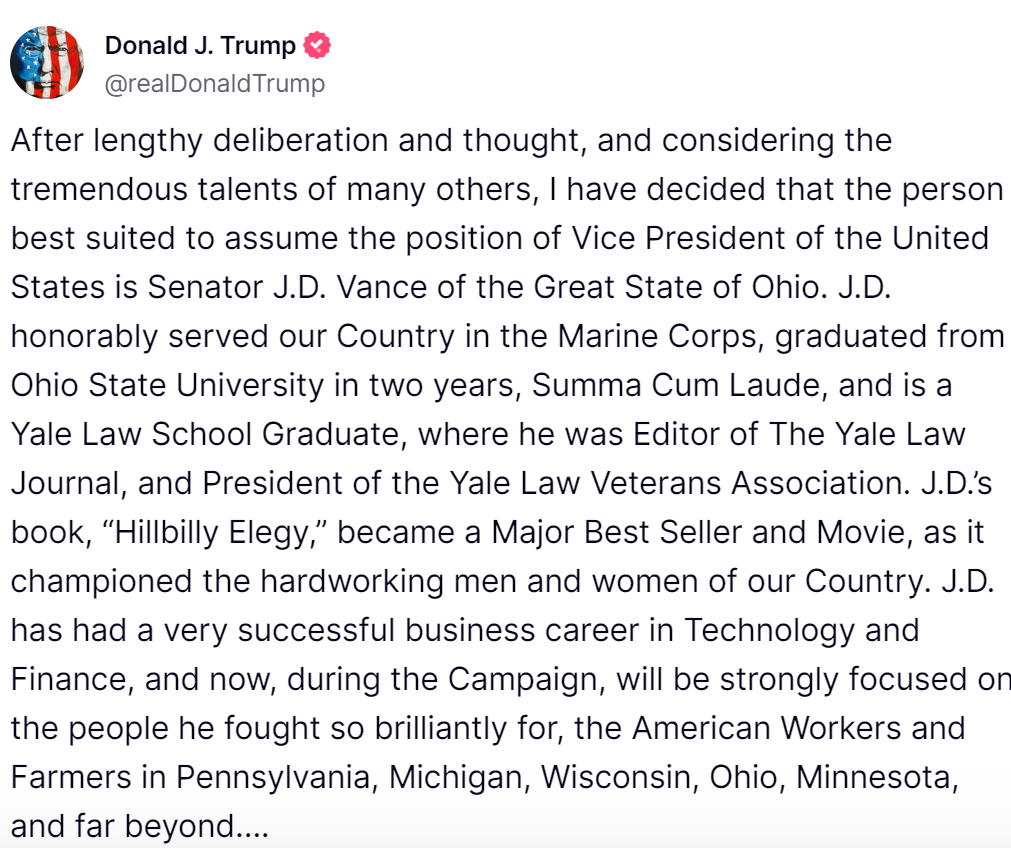The width and height of the screenshot is (1011, 848).
Task: Click the words "Marine Corps" in the post
Action: pos(657,337)
